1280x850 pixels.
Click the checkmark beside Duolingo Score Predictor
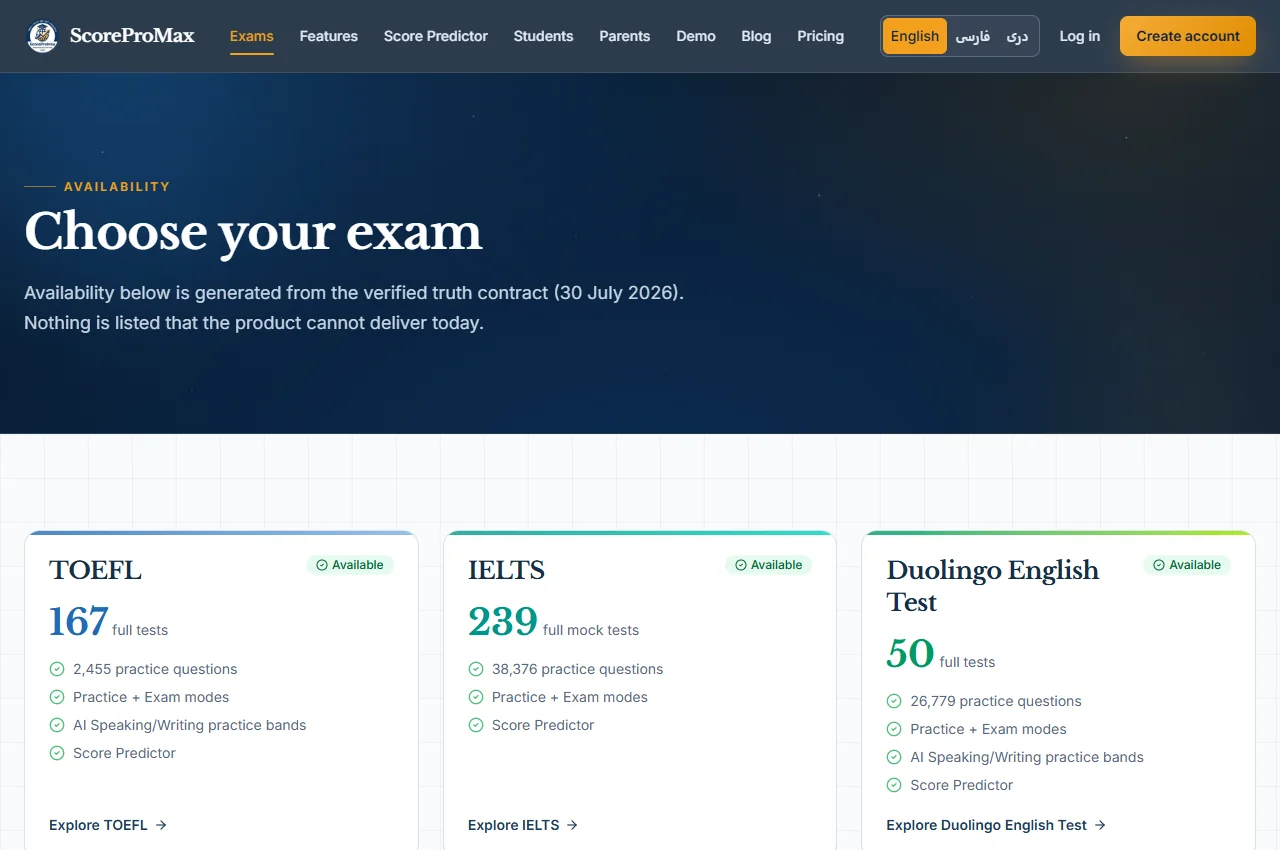894,785
